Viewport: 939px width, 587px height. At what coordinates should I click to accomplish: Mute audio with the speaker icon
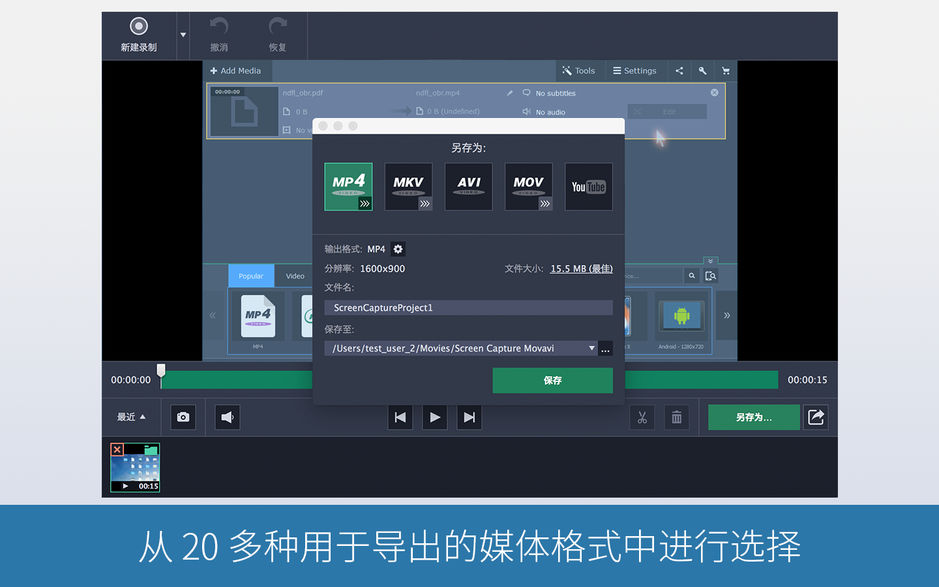tap(227, 417)
